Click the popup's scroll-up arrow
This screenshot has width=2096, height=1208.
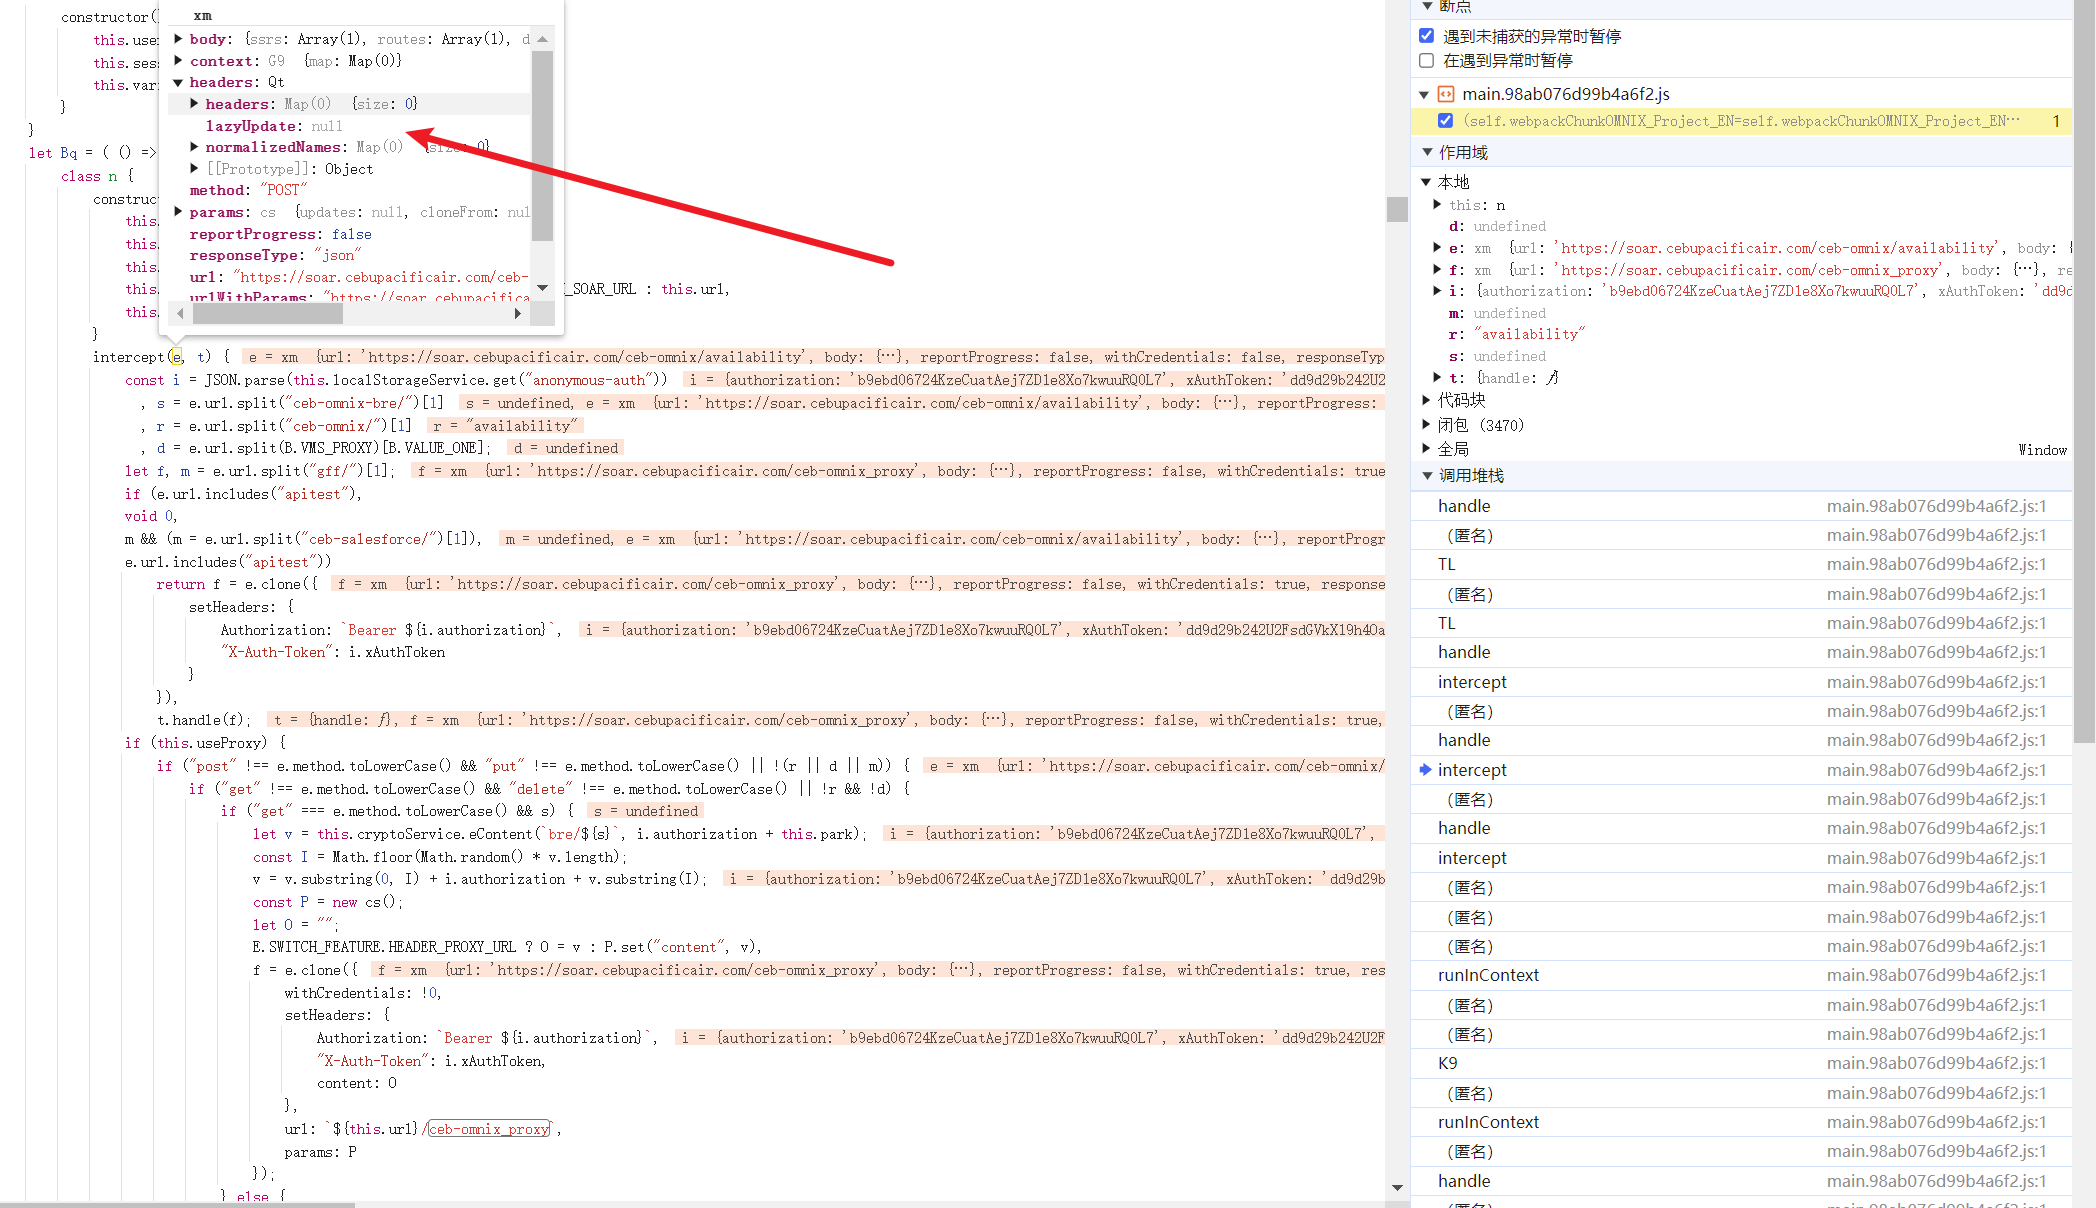tap(542, 40)
